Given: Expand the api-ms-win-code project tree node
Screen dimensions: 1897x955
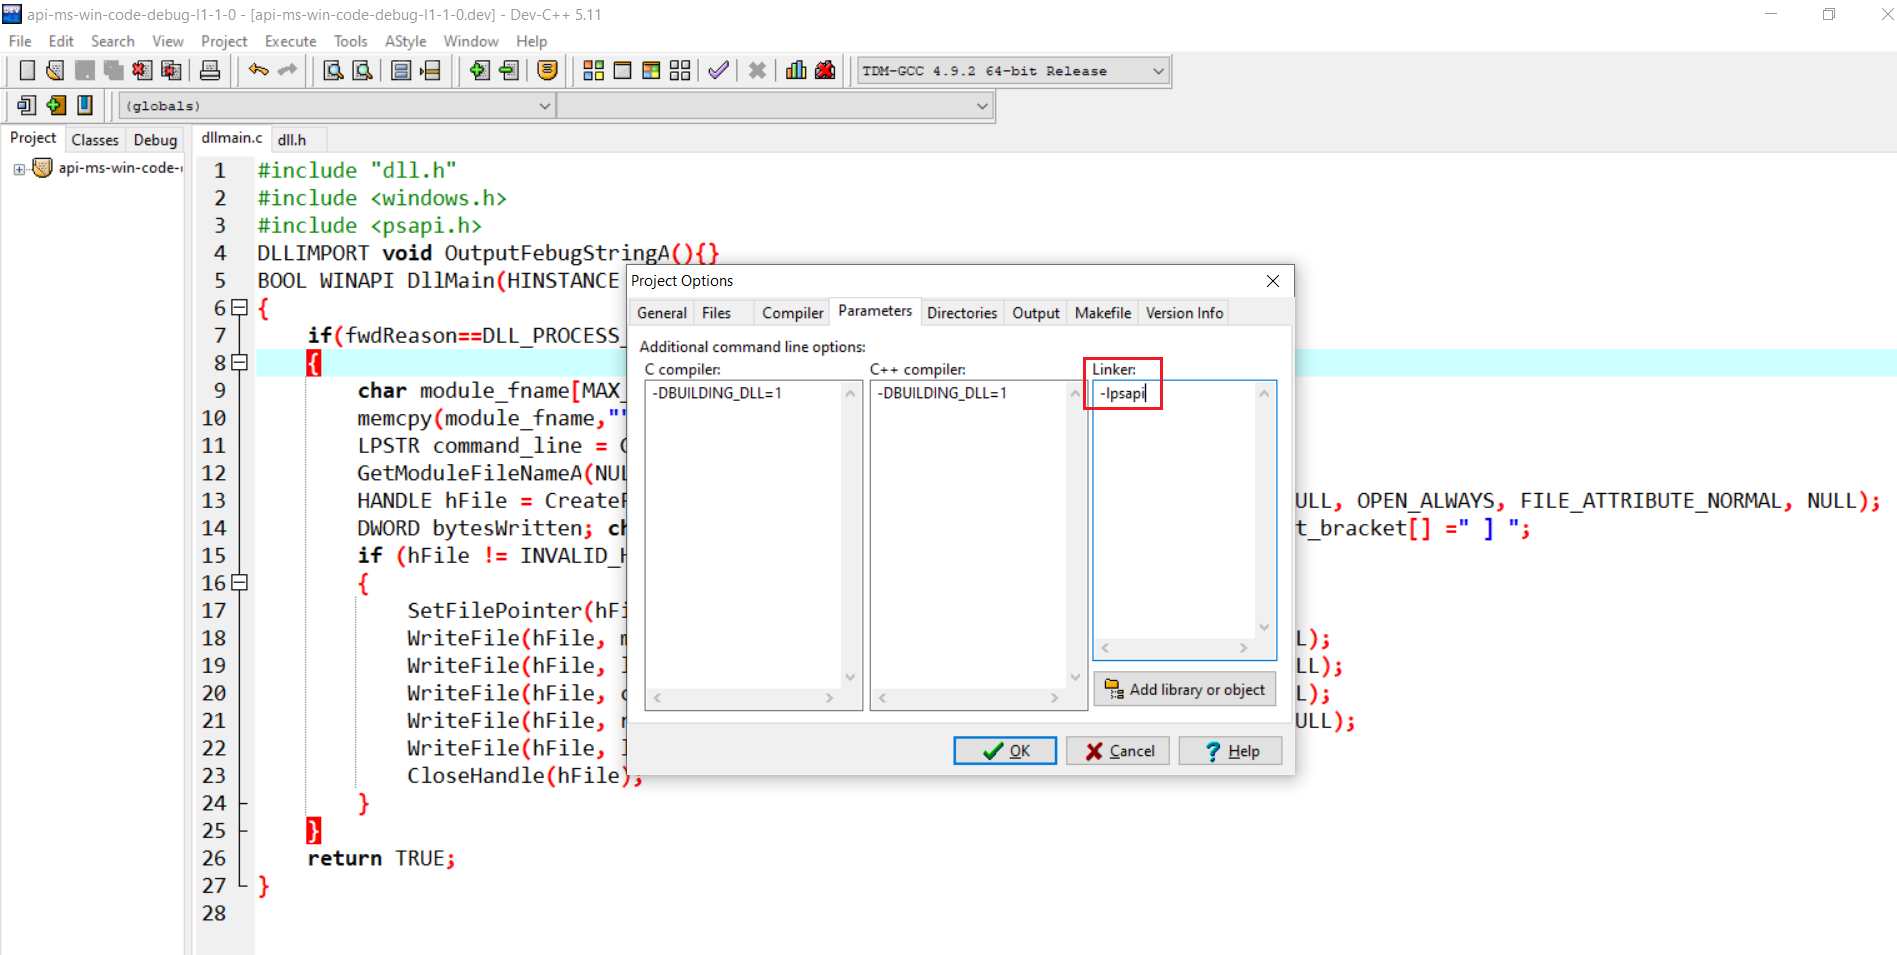Looking at the screenshot, I should pyautogui.click(x=19, y=169).
